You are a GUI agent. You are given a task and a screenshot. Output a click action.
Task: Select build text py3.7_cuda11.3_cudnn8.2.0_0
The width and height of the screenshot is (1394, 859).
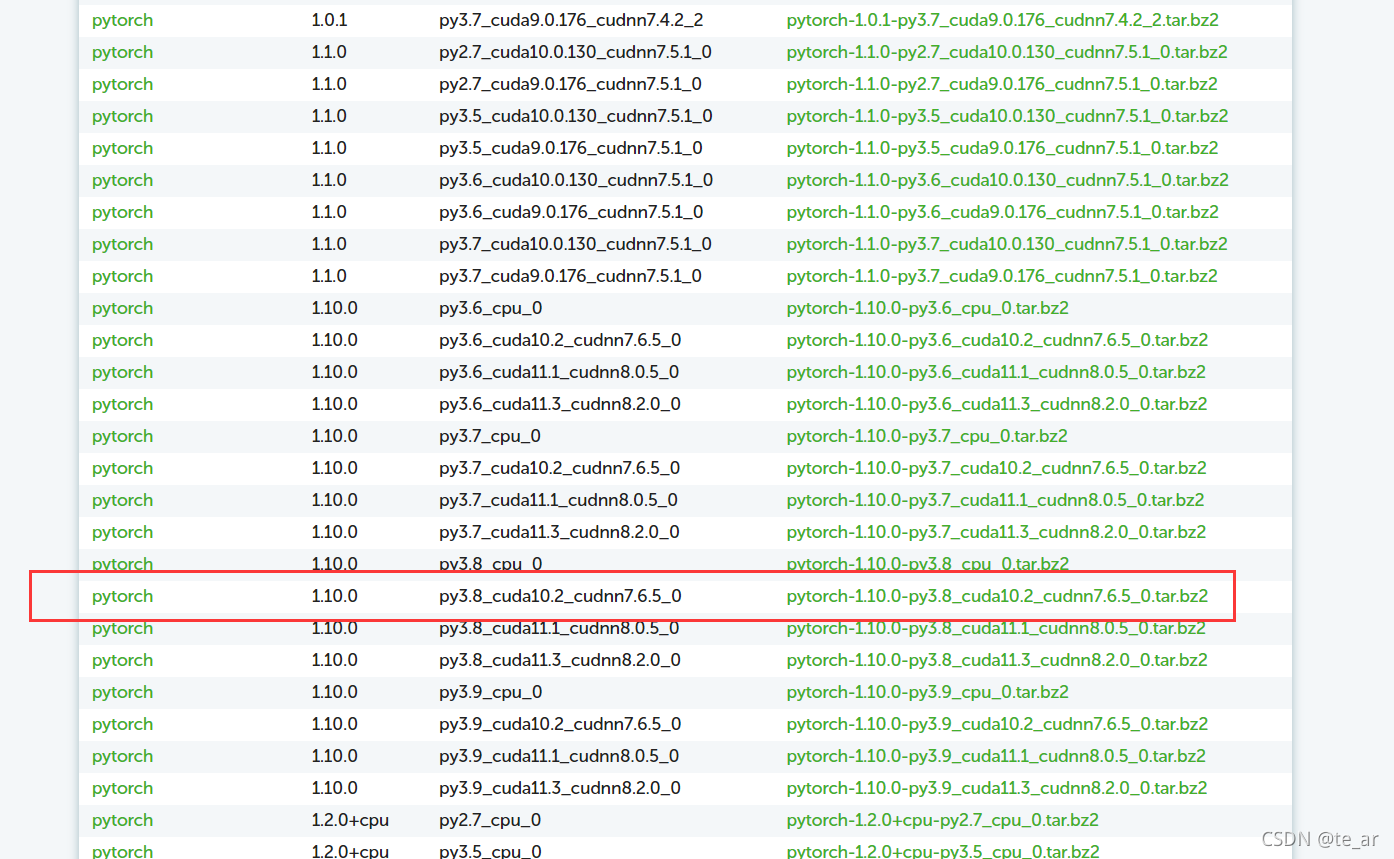[559, 532]
